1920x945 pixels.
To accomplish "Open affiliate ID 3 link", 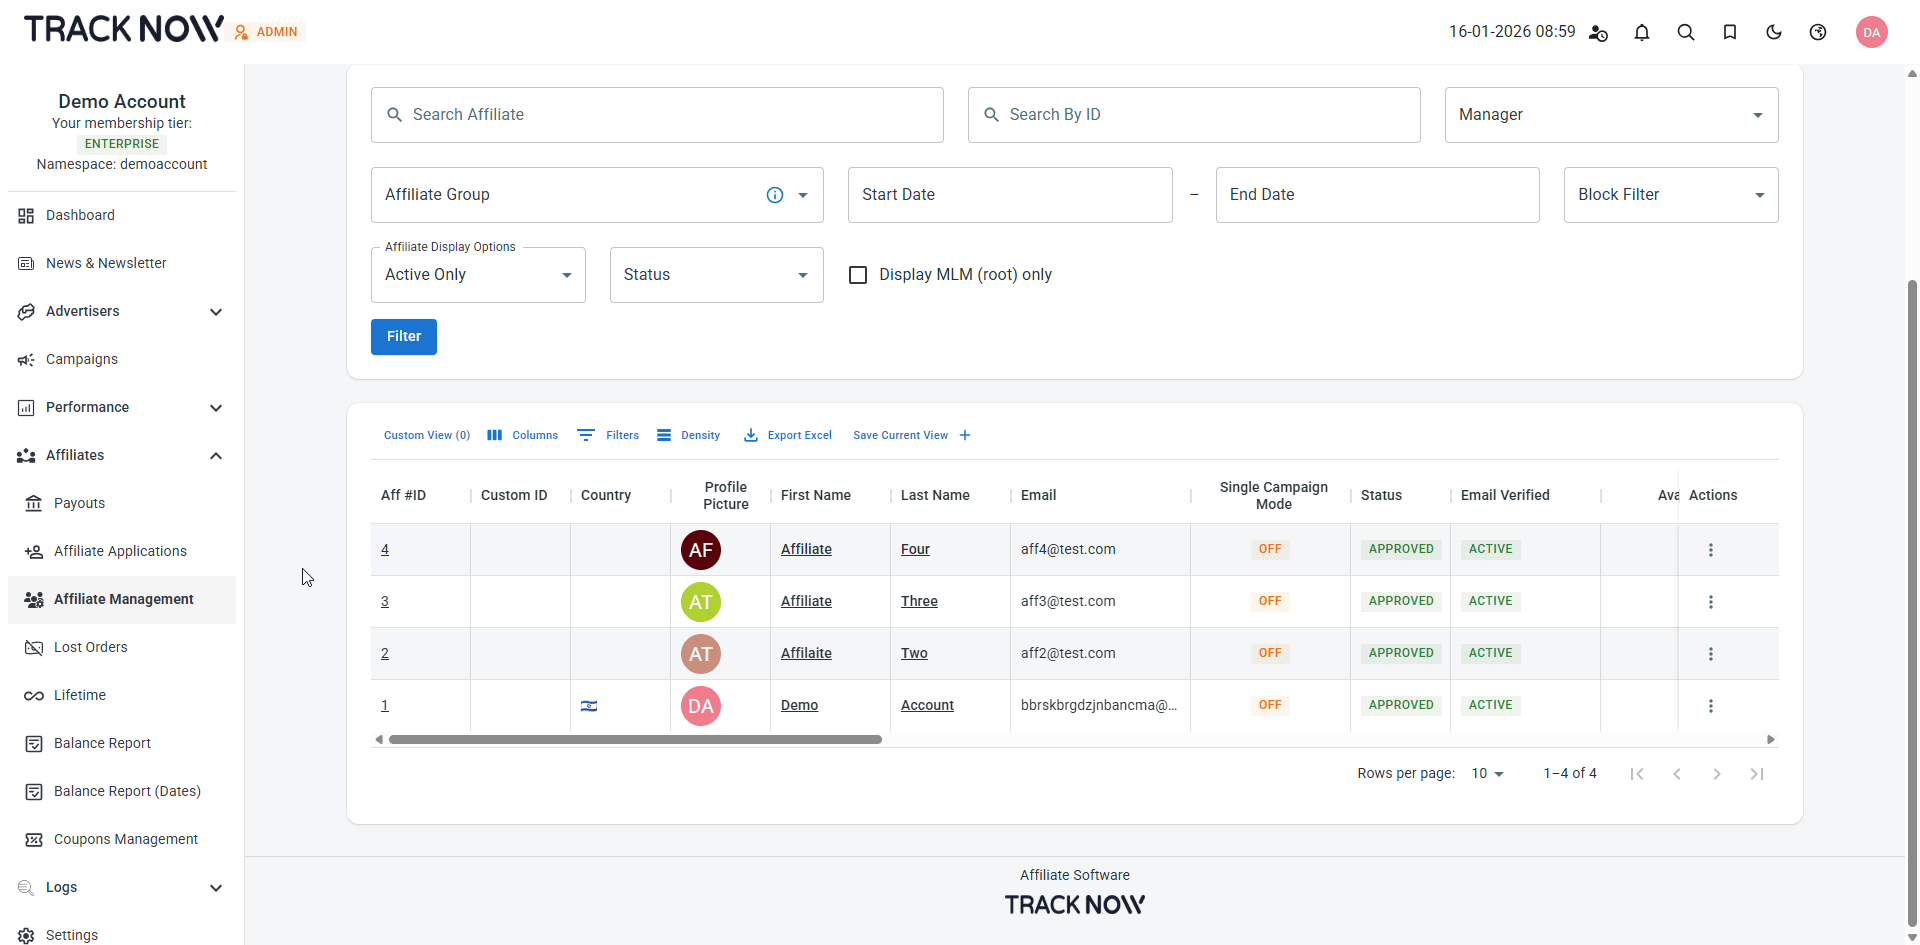I will point(385,602).
